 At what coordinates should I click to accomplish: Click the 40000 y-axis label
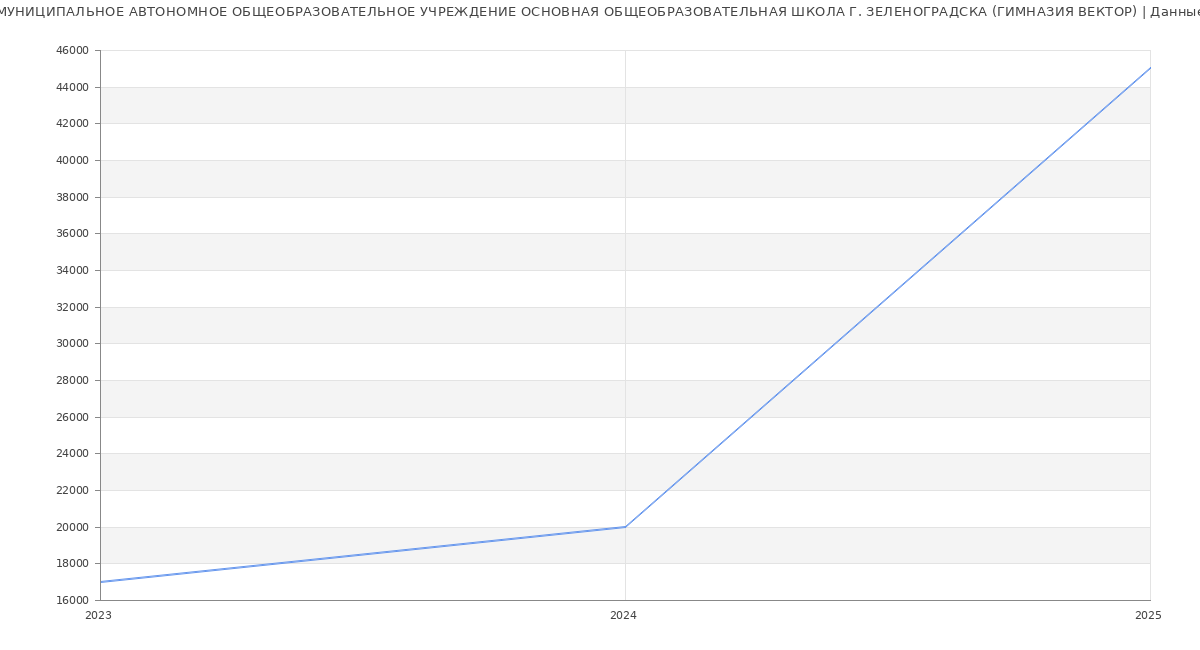click(x=72, y=160)
